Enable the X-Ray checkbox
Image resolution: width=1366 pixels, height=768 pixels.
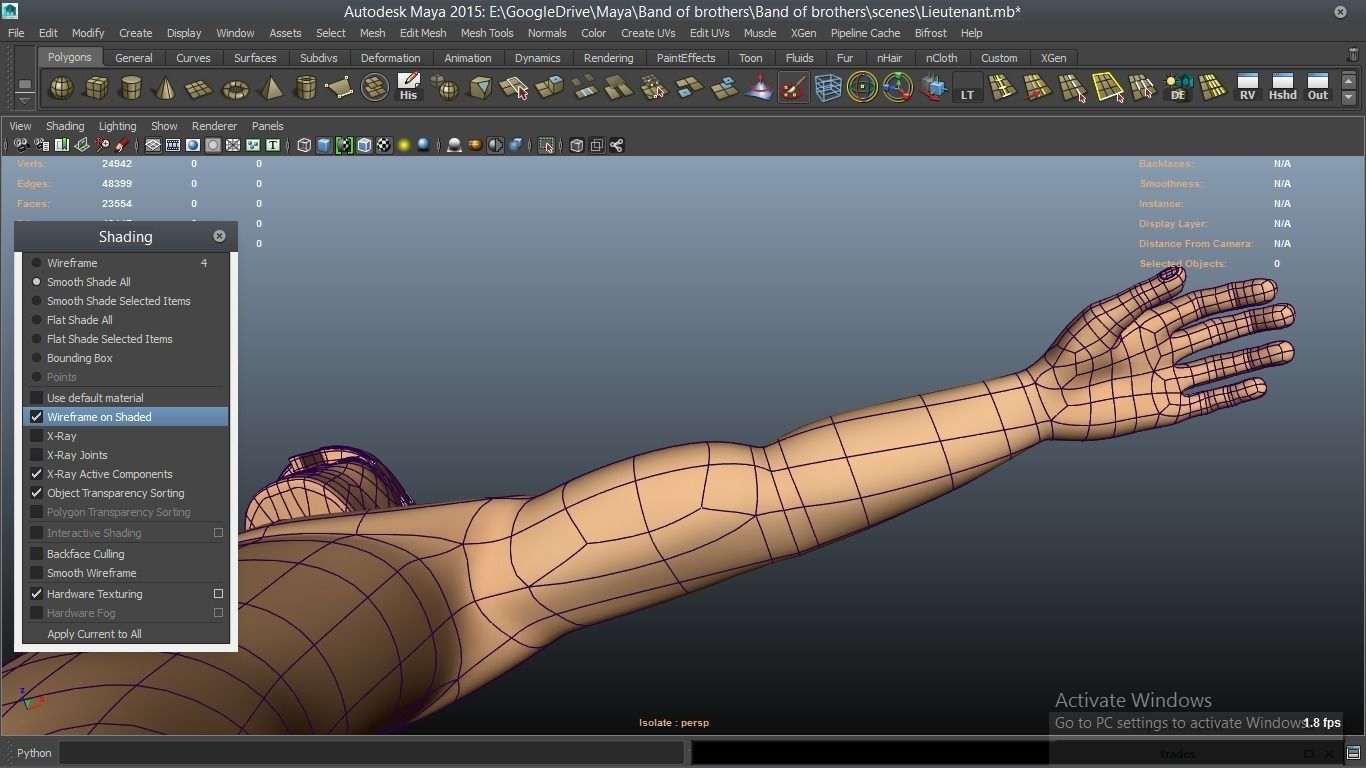37,436
